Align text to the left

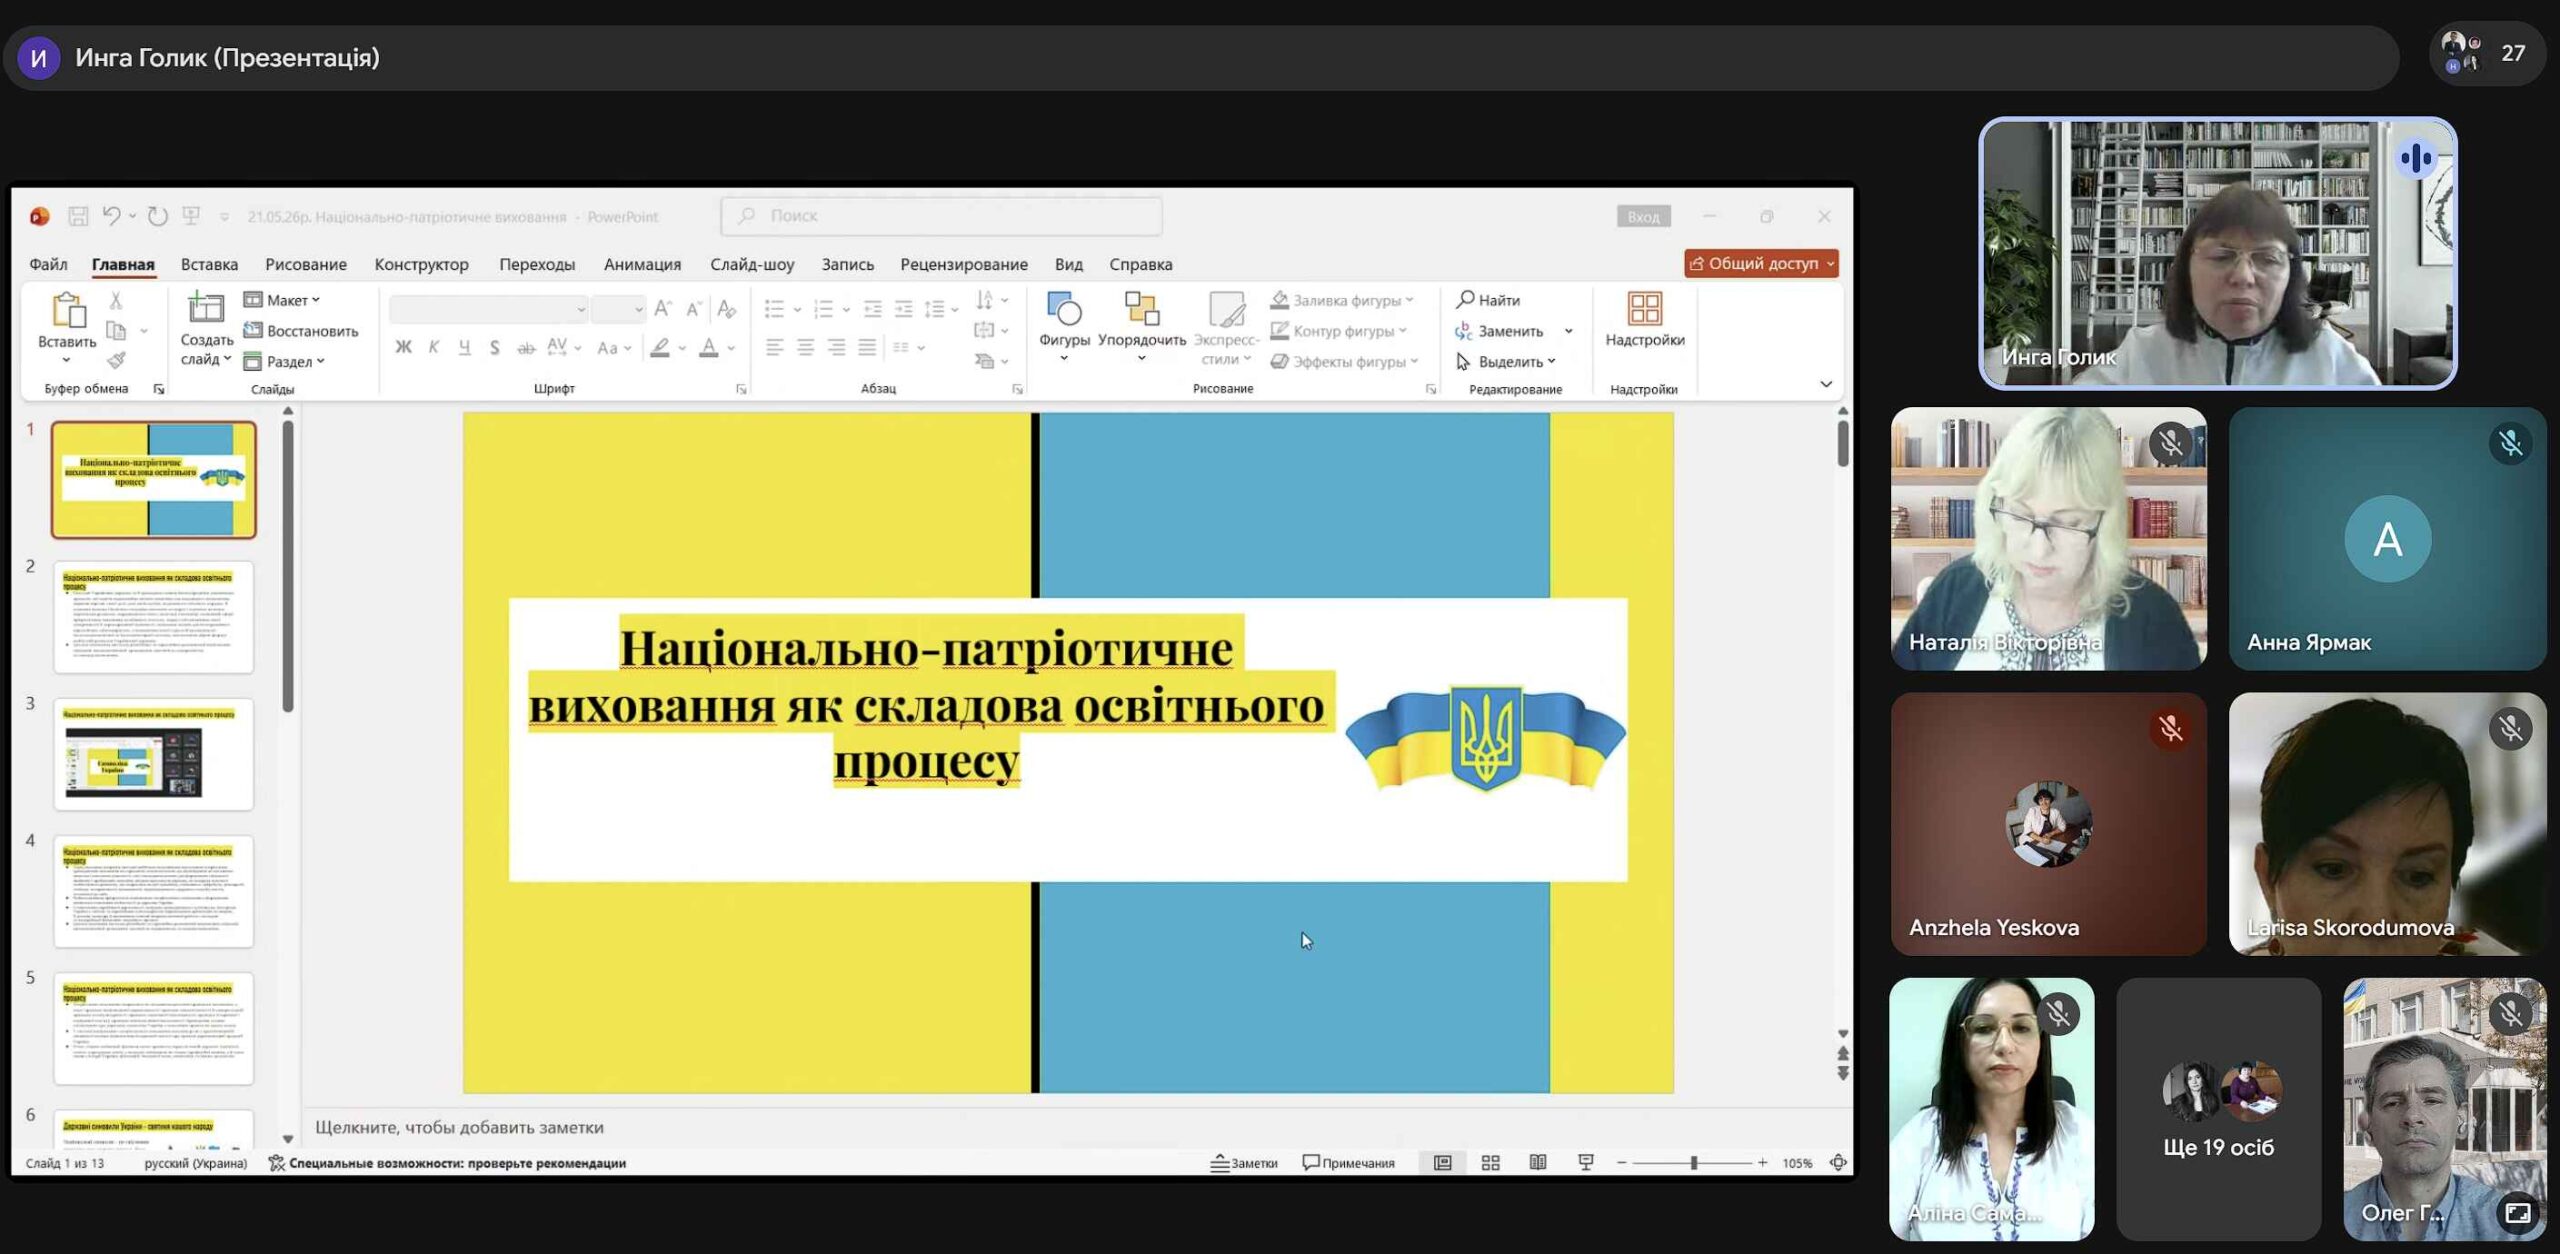[775, 347]
